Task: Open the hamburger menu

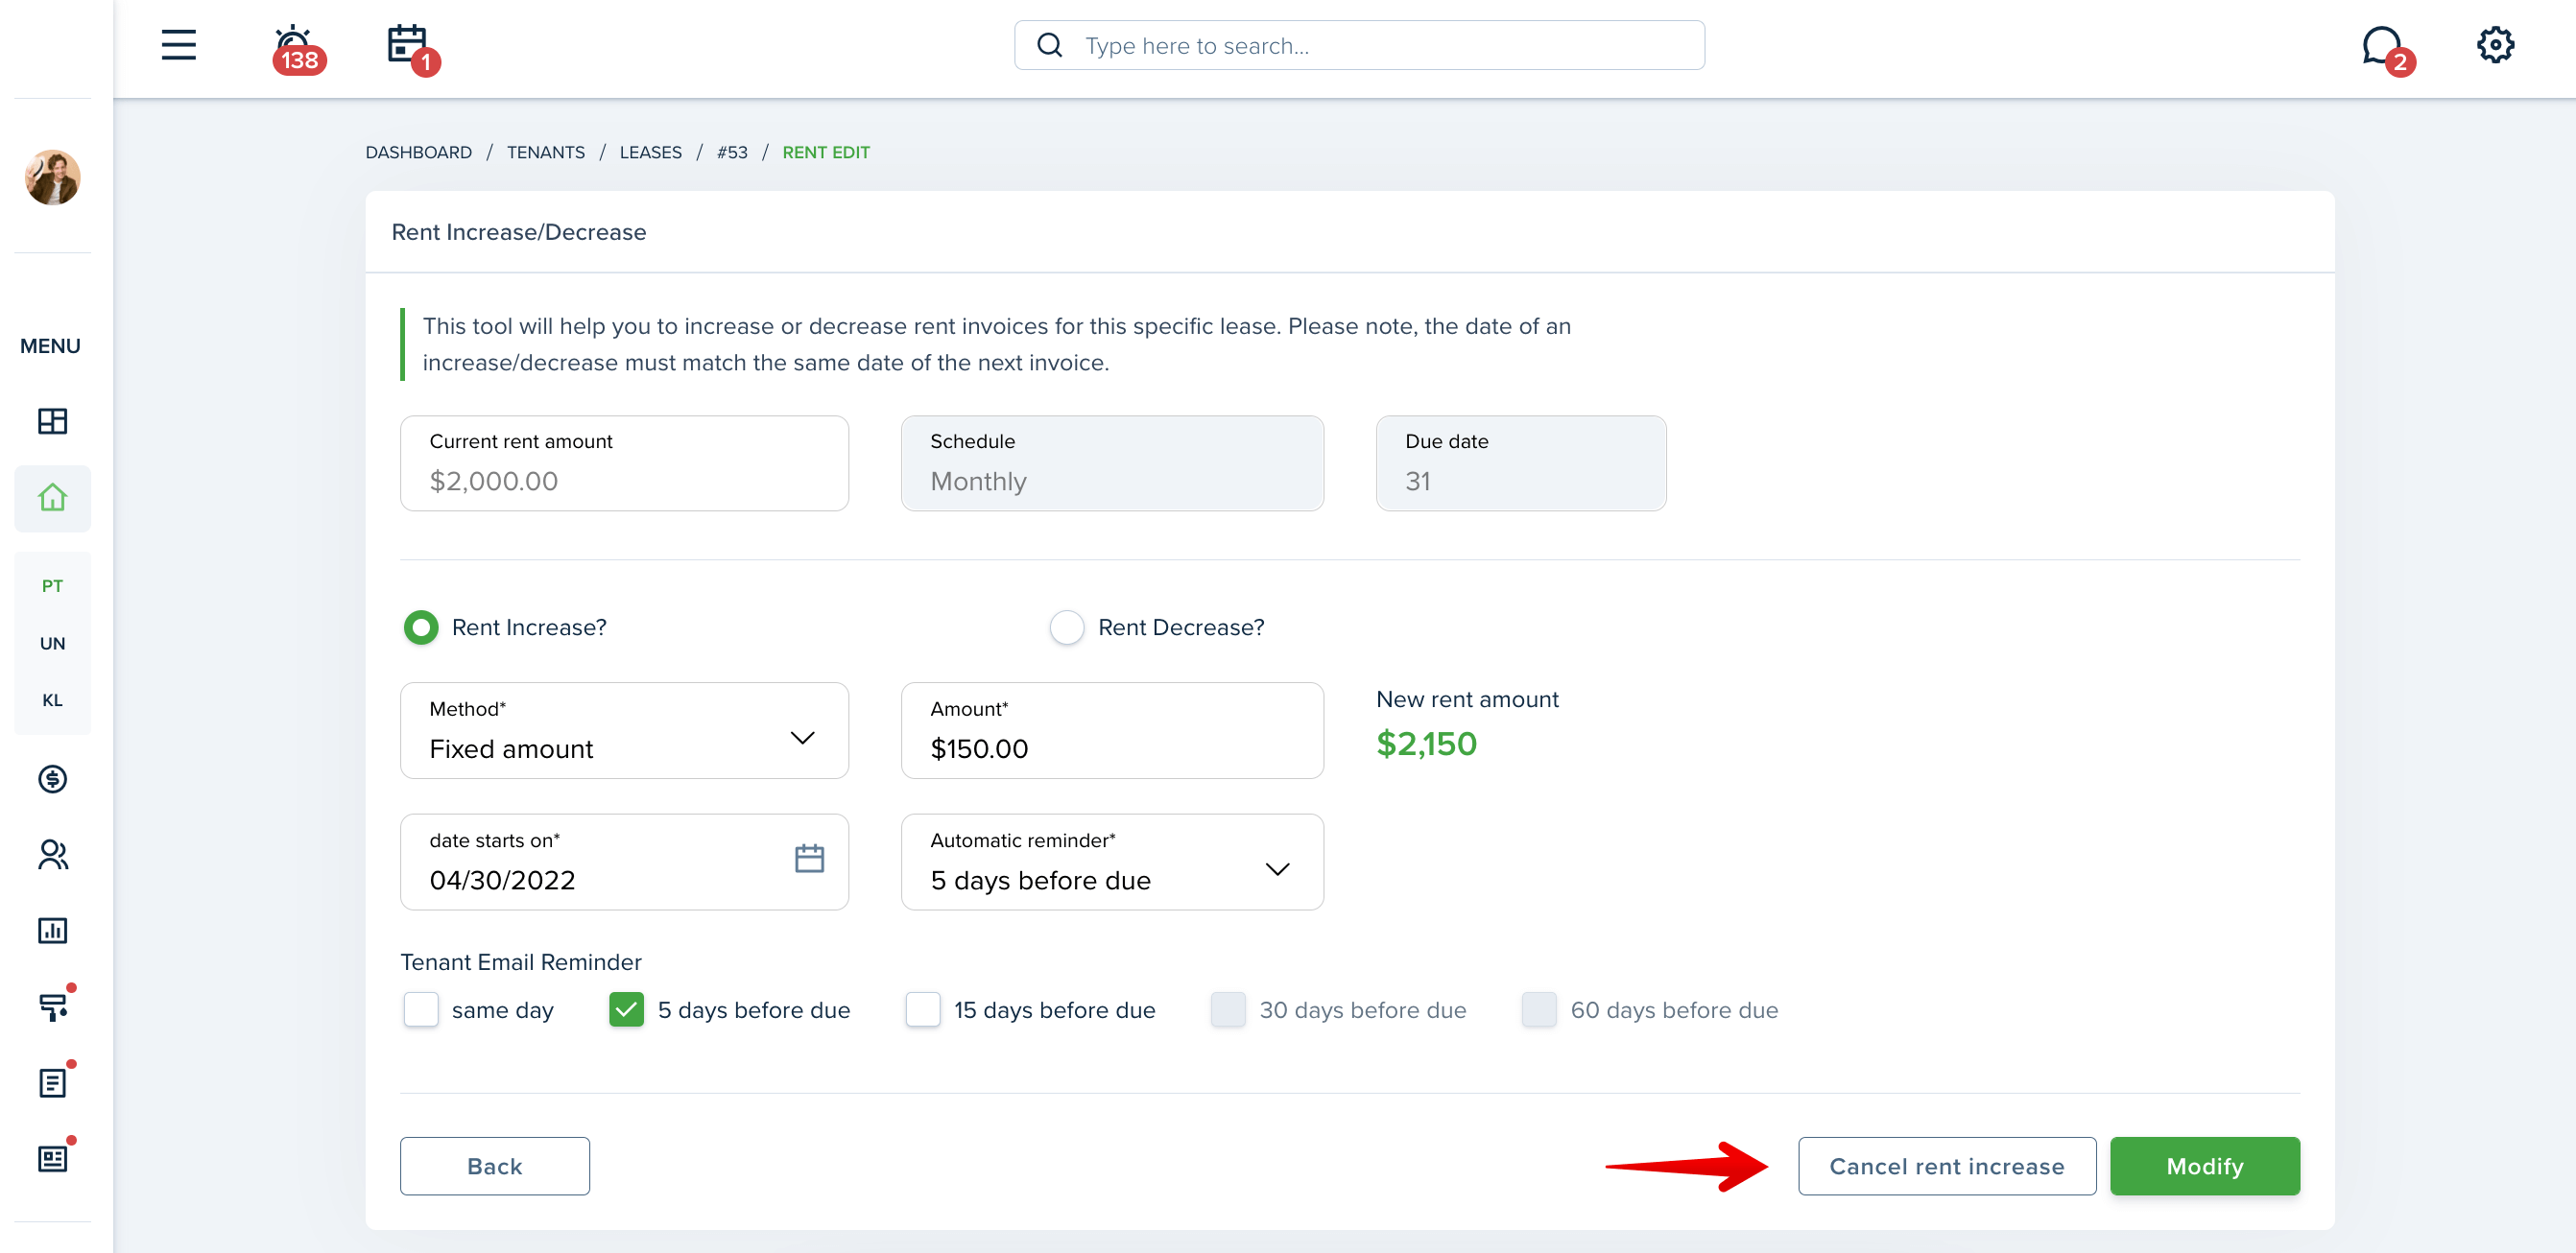Action: coord(179,45)
